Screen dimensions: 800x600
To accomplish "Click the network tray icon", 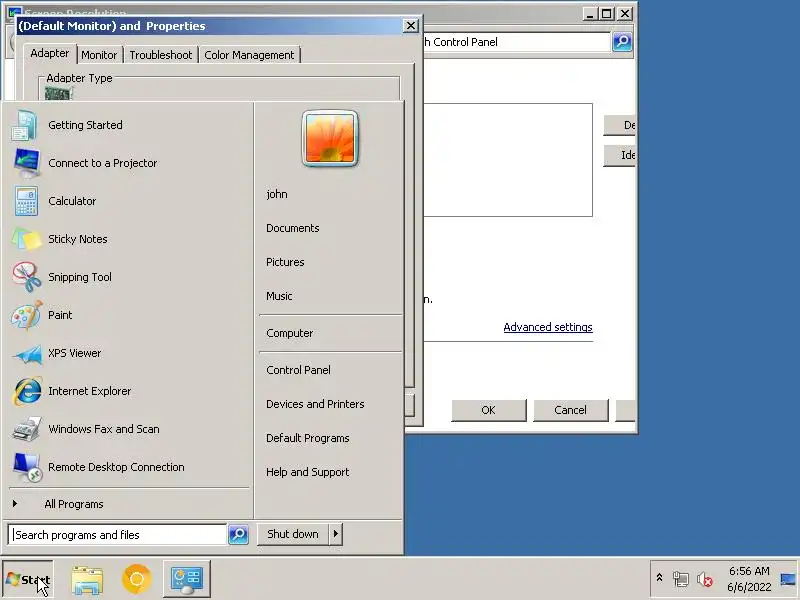I will click(x=681, y=579).
